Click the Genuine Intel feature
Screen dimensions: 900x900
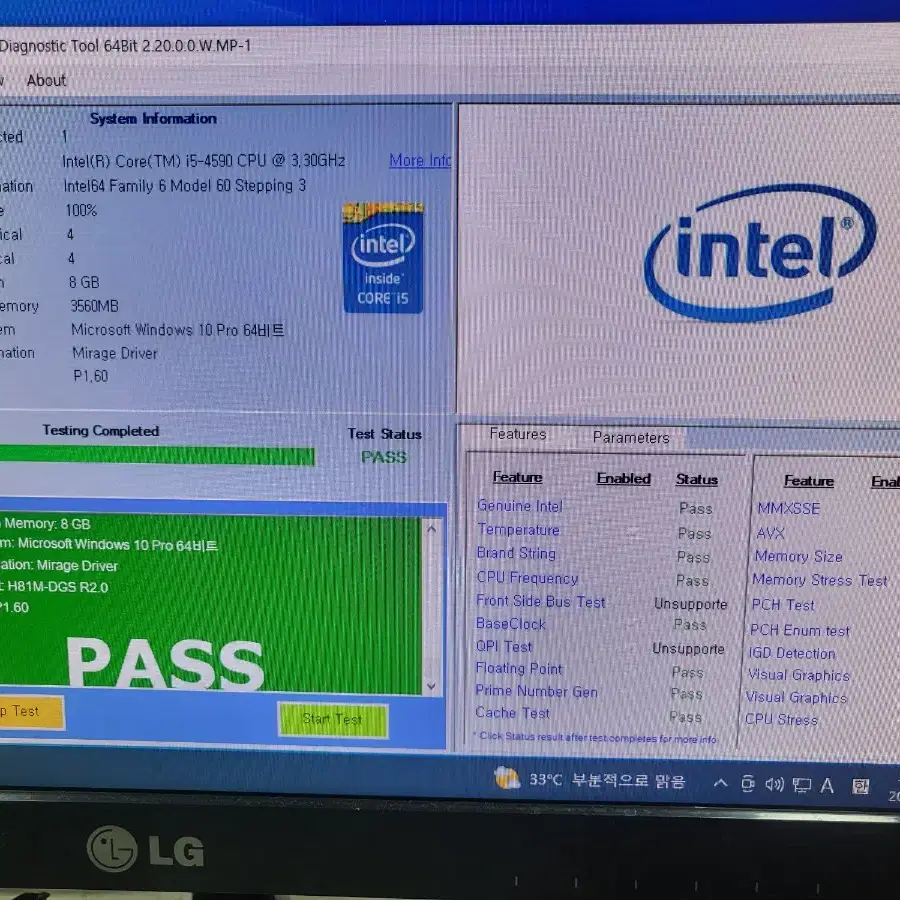tap(519, 506)
